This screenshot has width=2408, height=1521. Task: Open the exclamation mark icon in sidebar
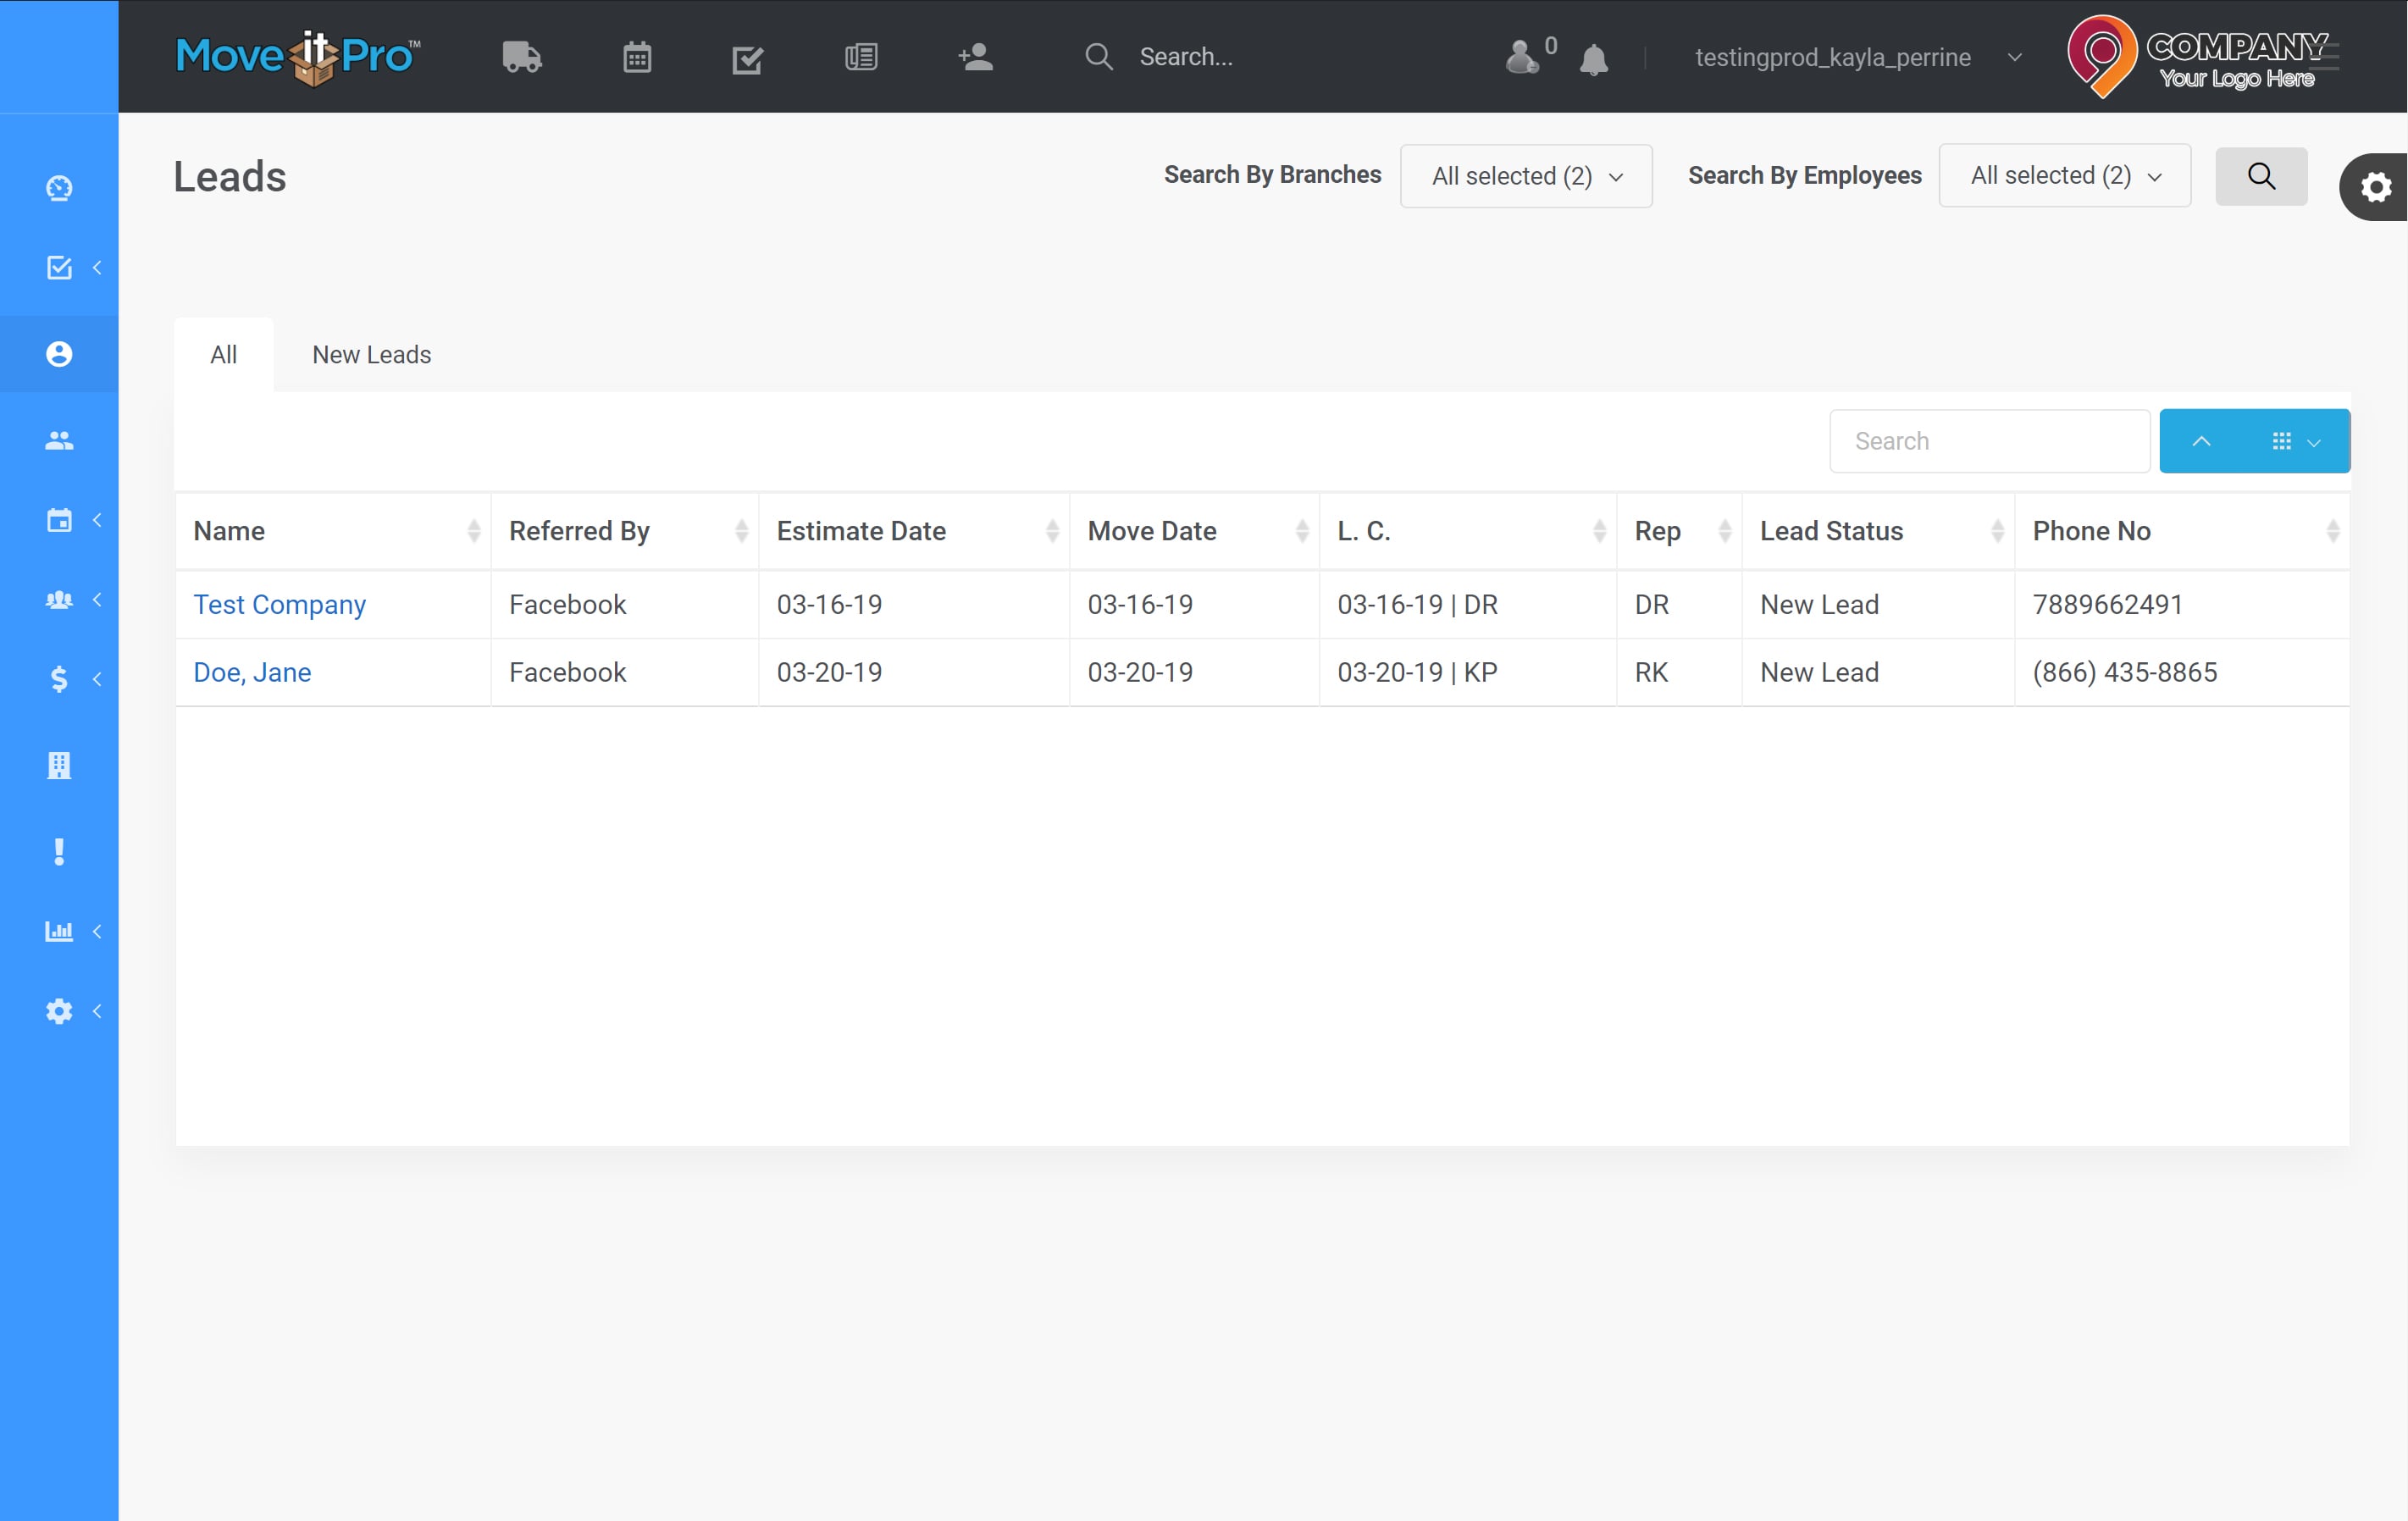pyautogui.click(x=59, y=852)
